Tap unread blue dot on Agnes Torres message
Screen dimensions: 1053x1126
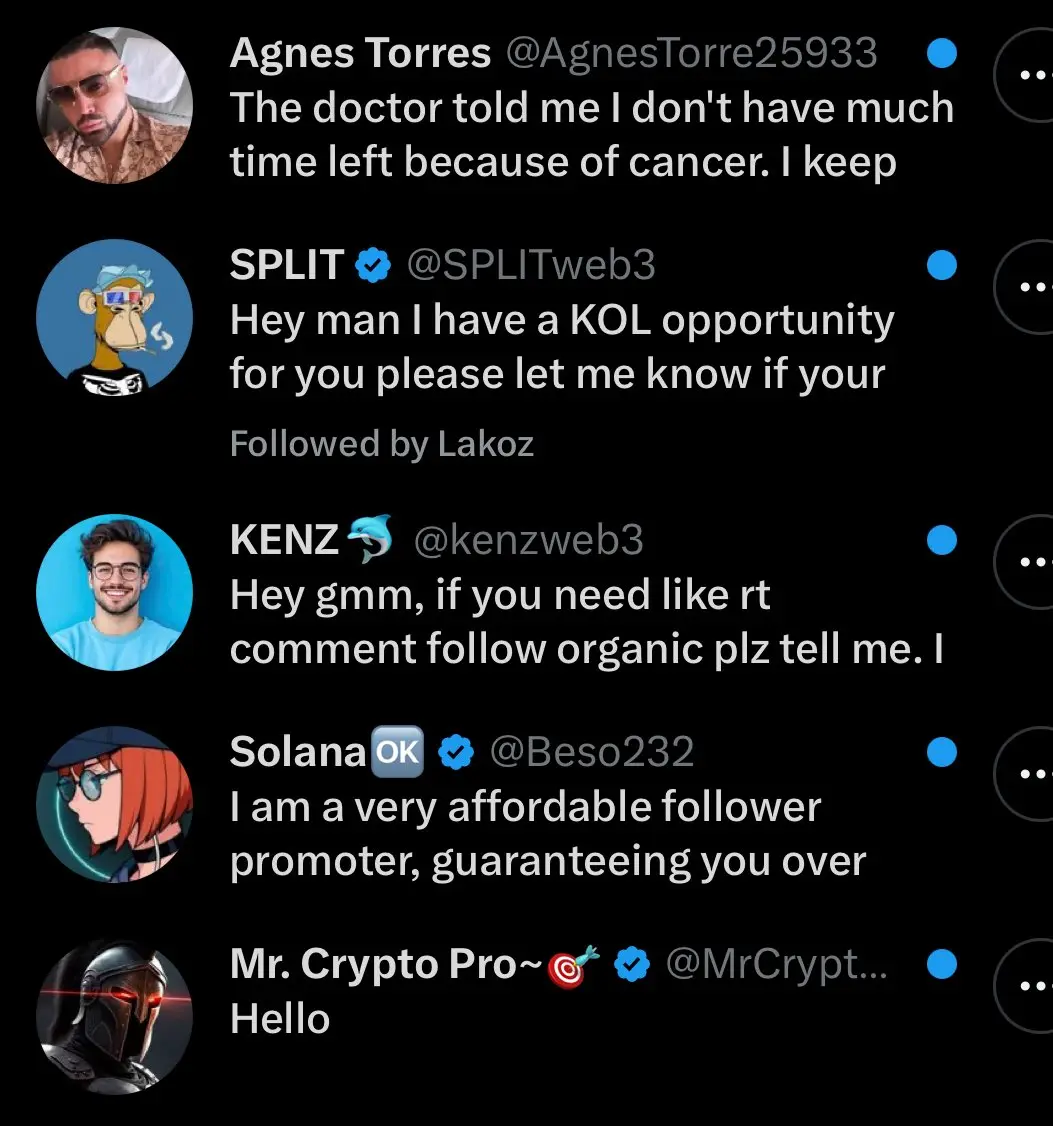click(x=942, y=53)
